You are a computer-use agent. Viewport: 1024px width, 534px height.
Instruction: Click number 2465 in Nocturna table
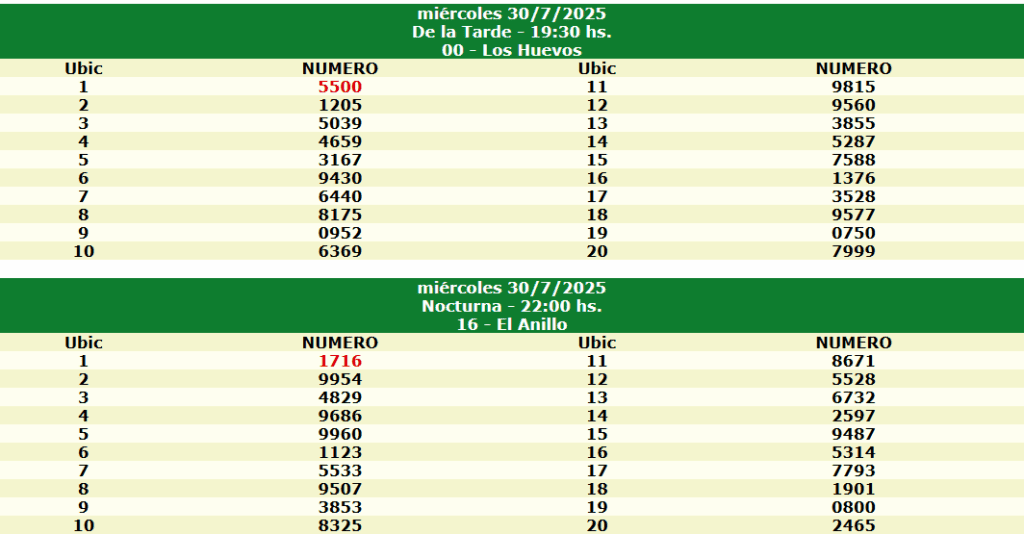pos(854,526)
